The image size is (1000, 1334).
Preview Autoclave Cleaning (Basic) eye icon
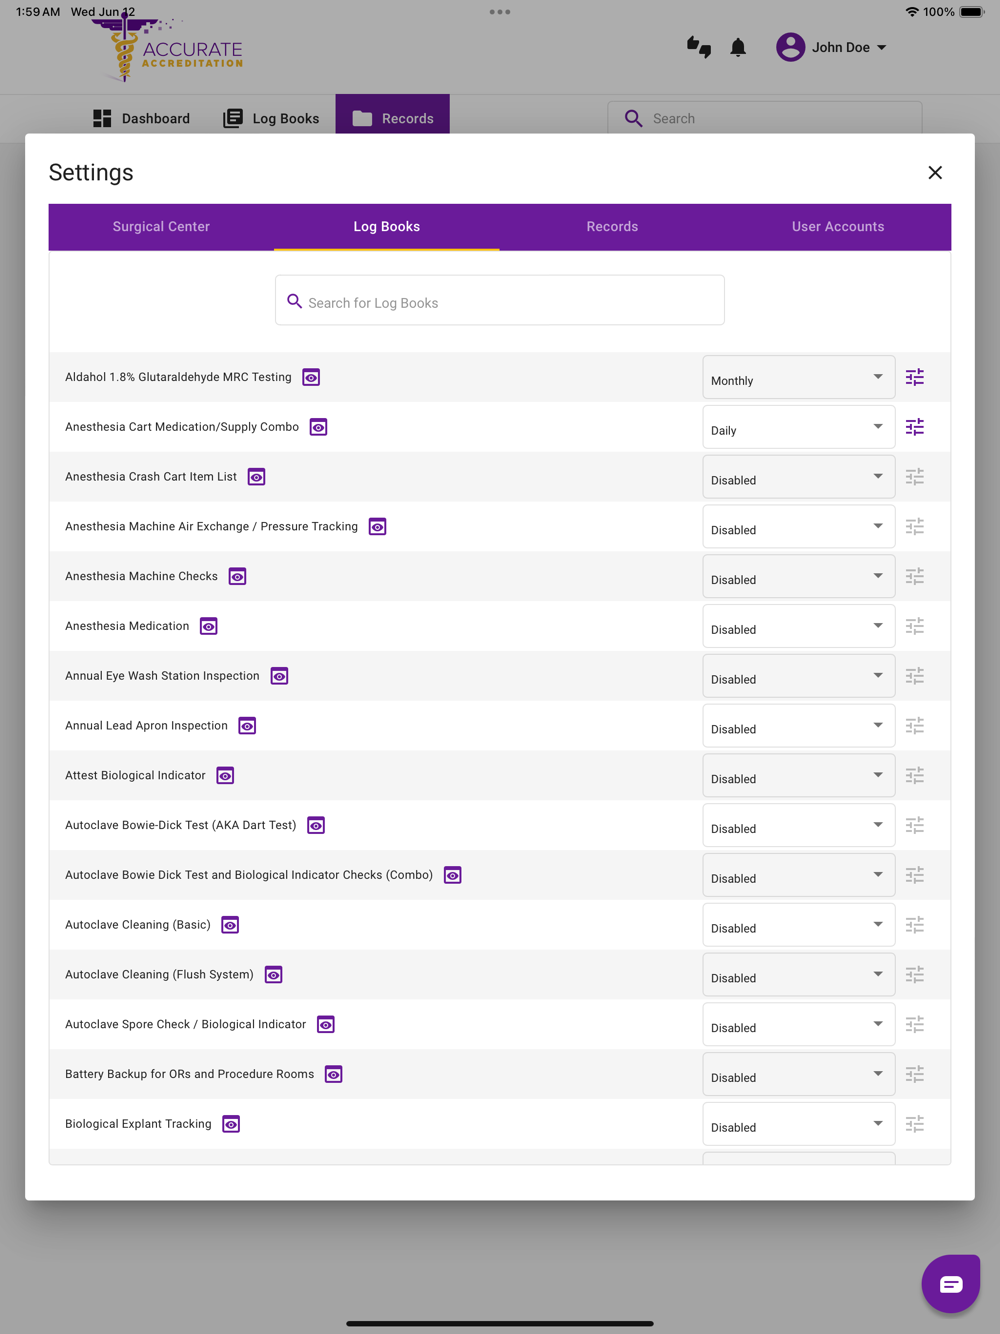[230, 925]
